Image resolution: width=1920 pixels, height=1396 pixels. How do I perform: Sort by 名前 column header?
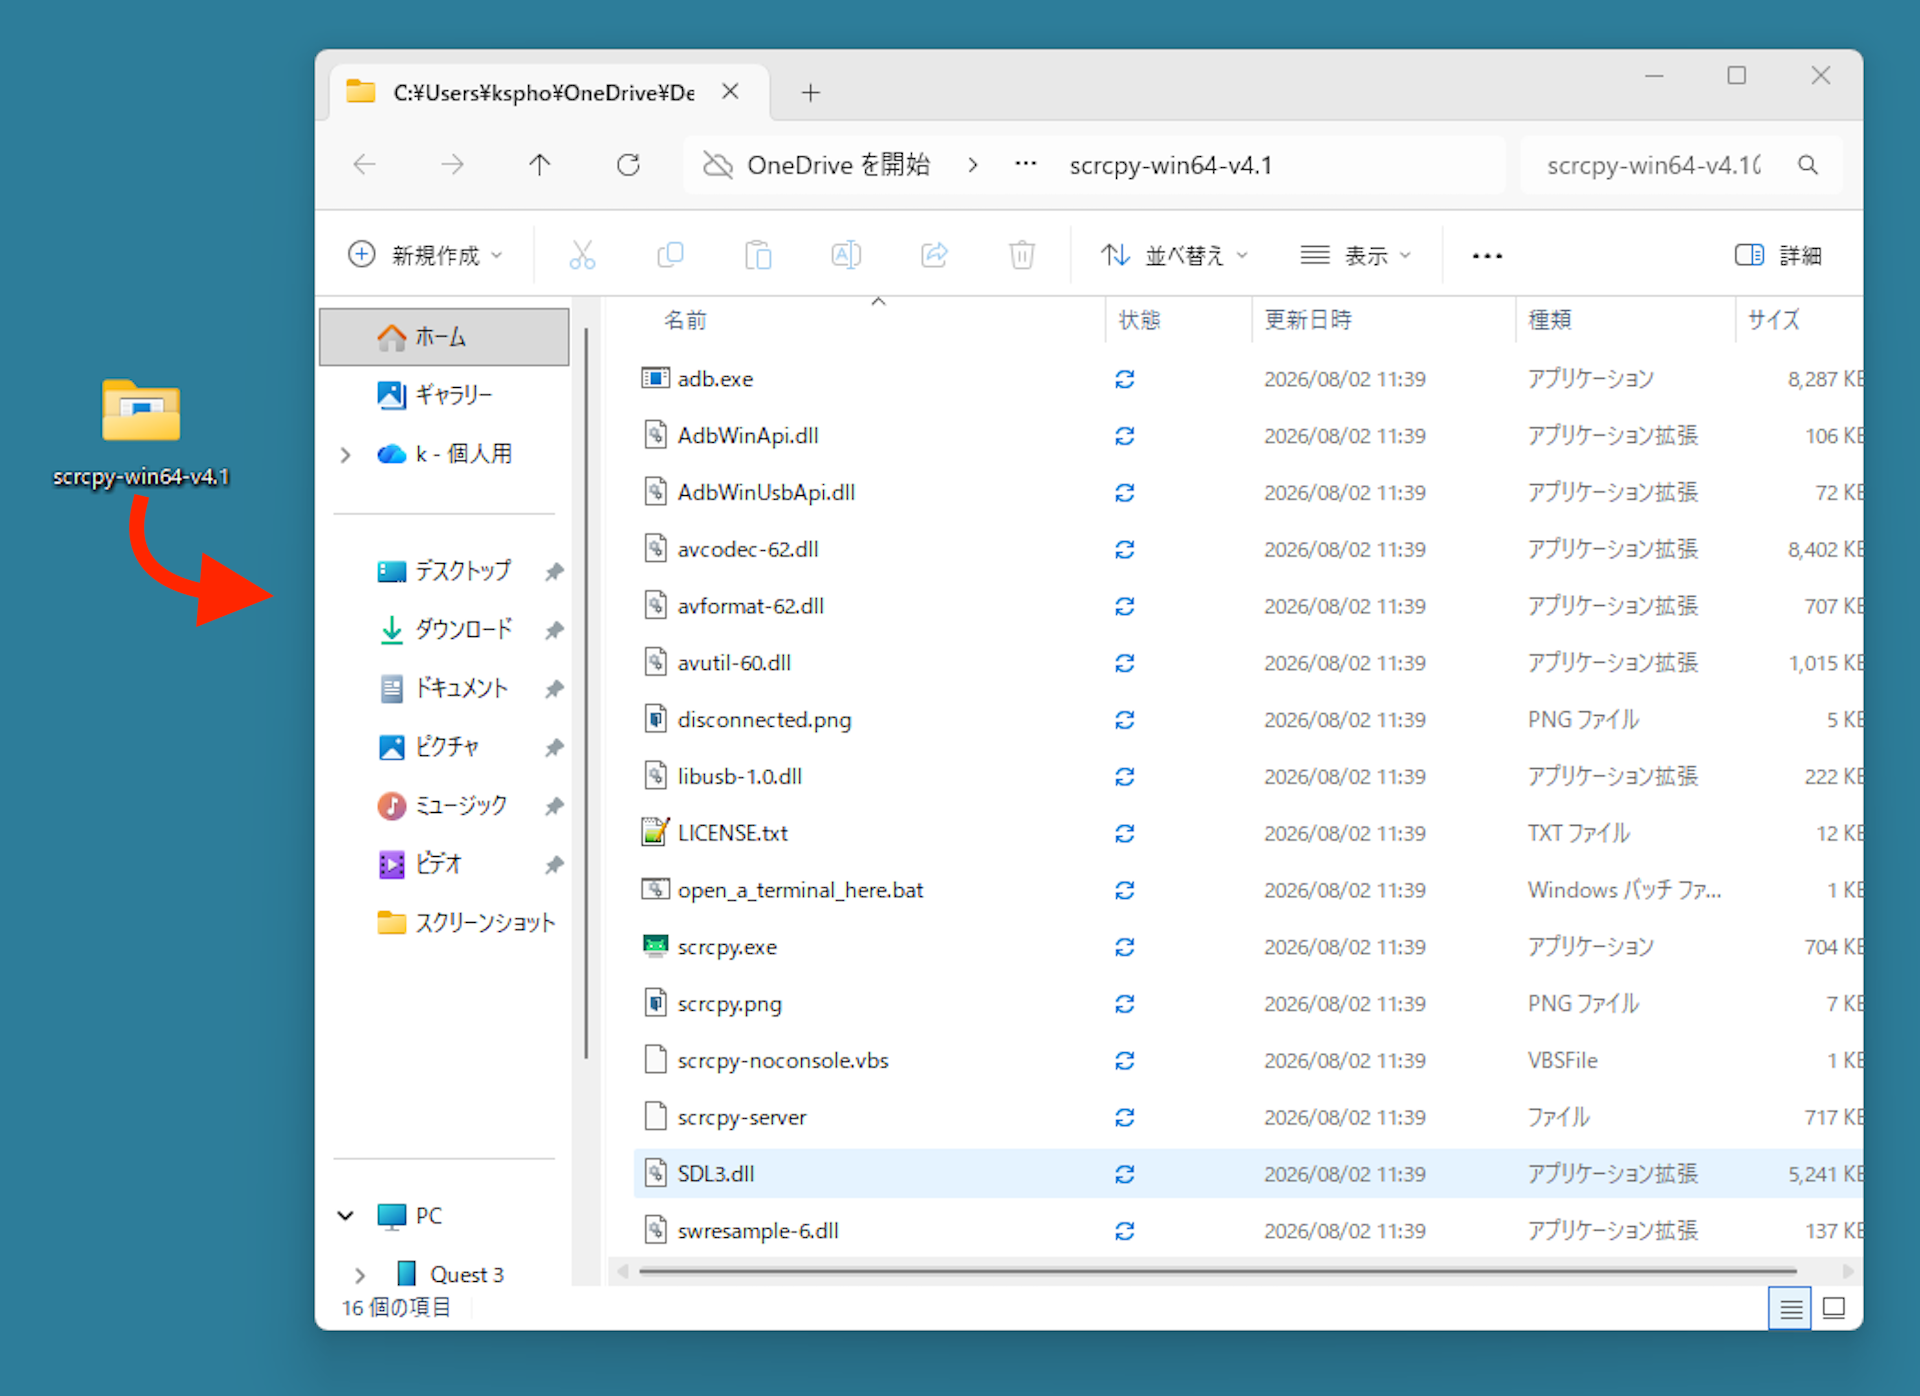tap(685, 320)
